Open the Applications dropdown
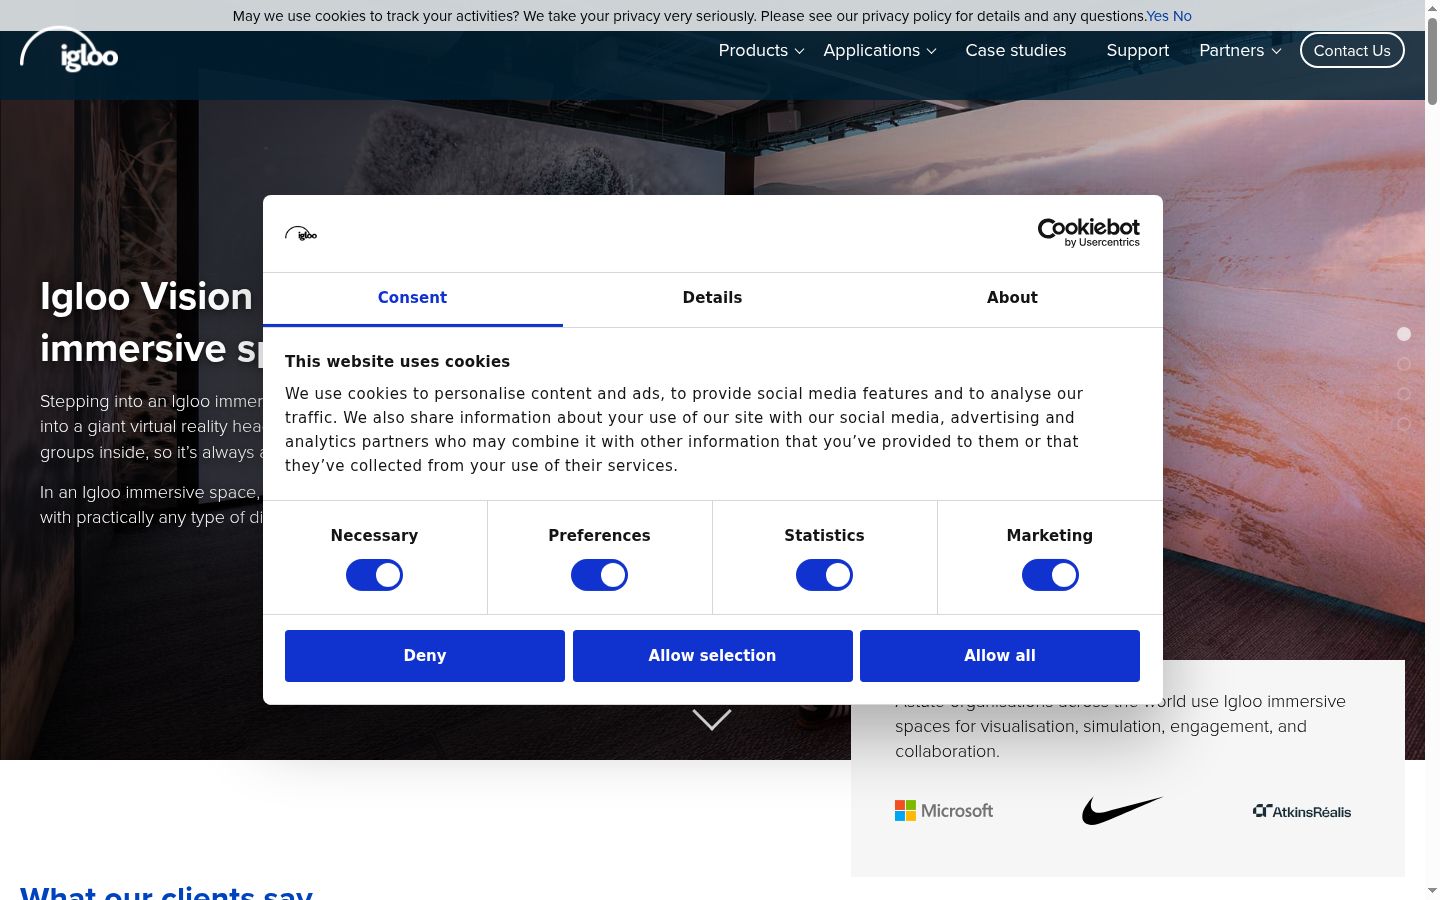The height and width of the screenshot is (900, 1440). 880,50
